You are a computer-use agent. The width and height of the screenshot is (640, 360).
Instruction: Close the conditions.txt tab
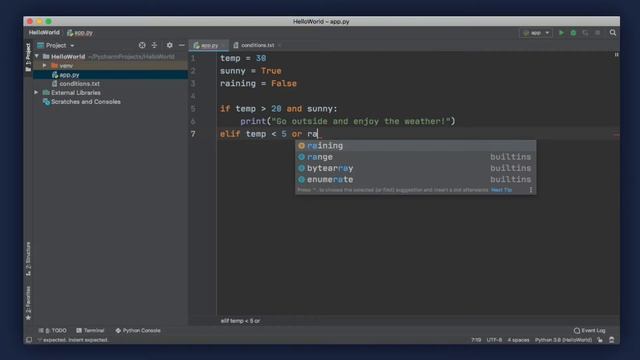coord(280,45)
